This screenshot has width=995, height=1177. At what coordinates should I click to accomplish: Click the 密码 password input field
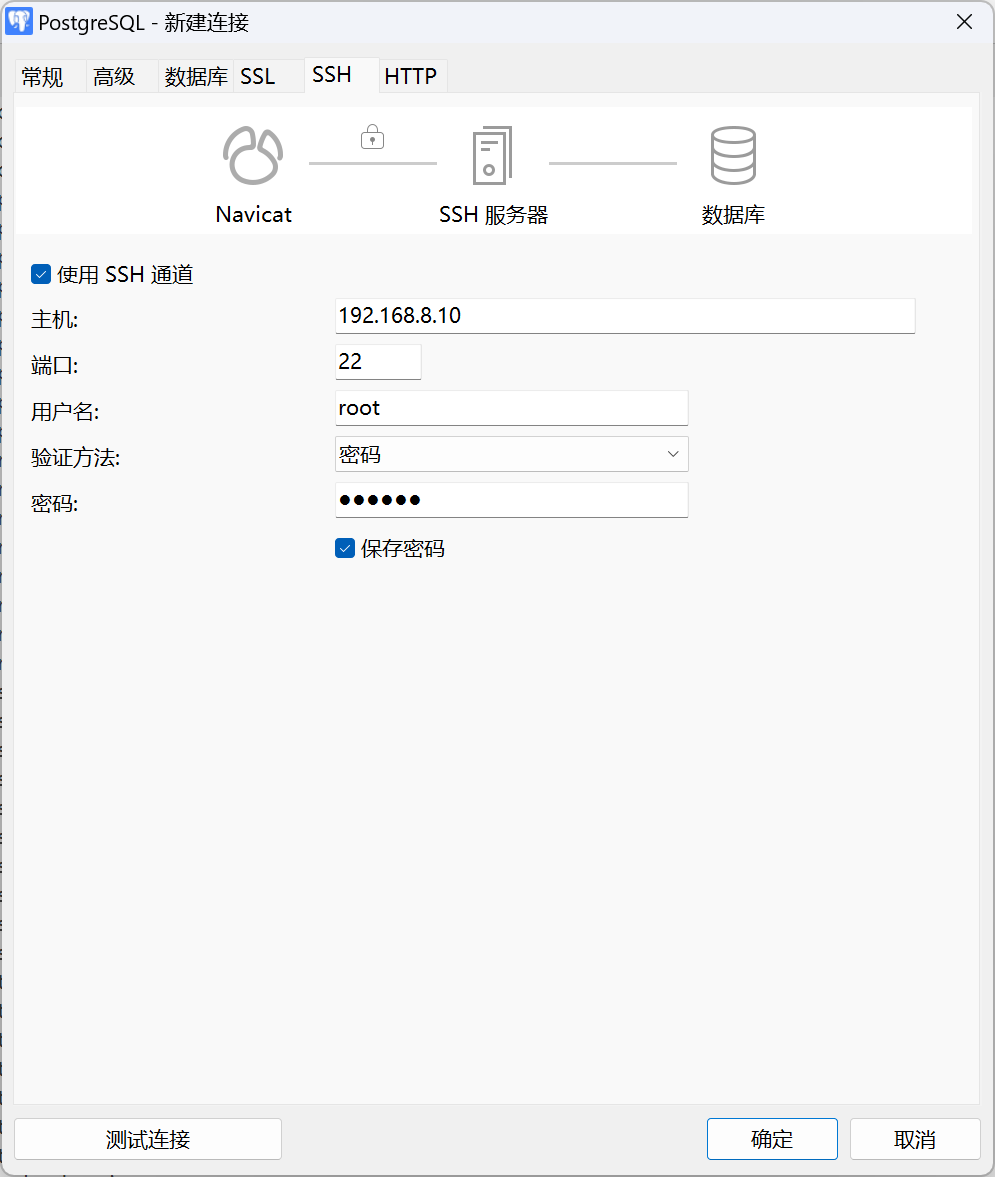click(x=512, y=500)
